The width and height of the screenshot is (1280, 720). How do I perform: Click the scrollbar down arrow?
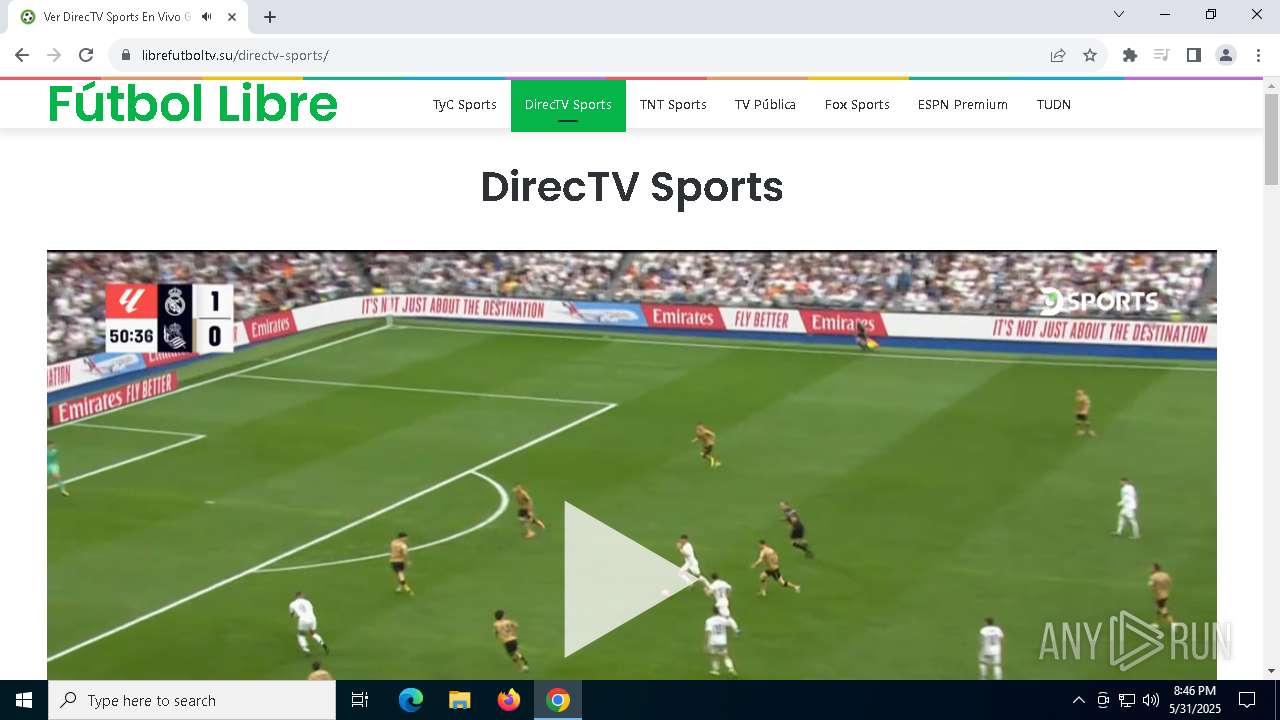tap(1271, 671)
